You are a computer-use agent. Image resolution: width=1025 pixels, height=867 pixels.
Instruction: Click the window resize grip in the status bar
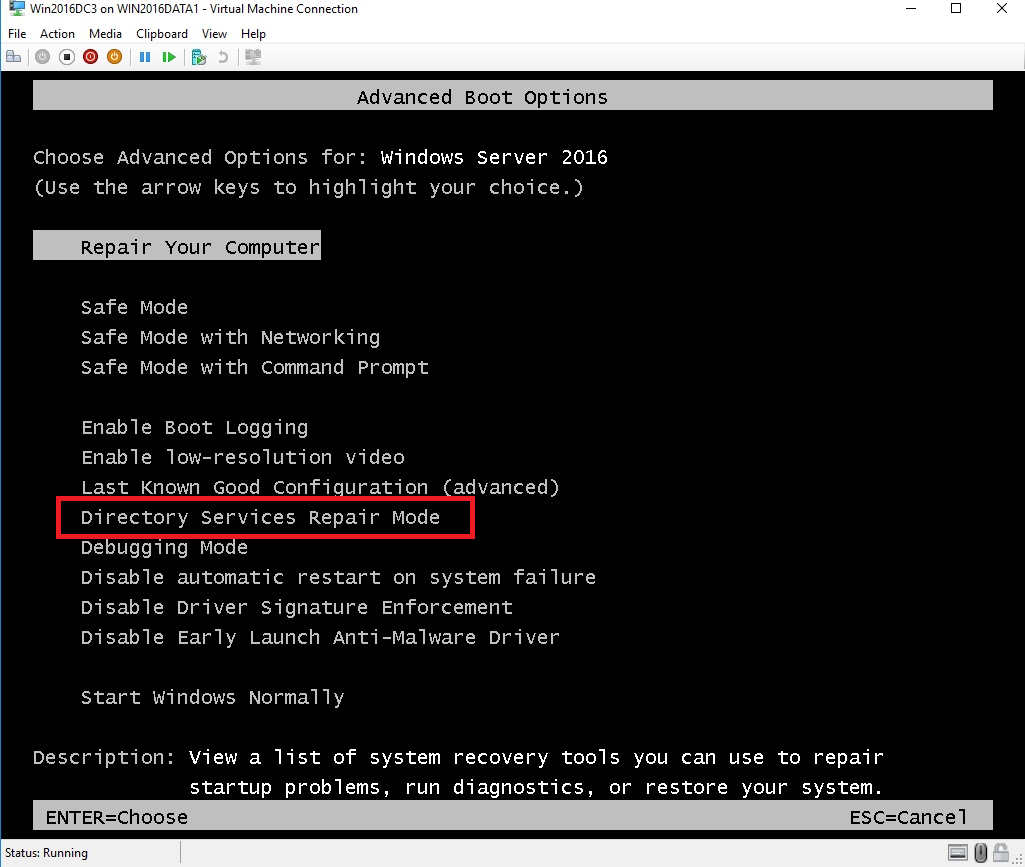click(x=1018, y=858)
